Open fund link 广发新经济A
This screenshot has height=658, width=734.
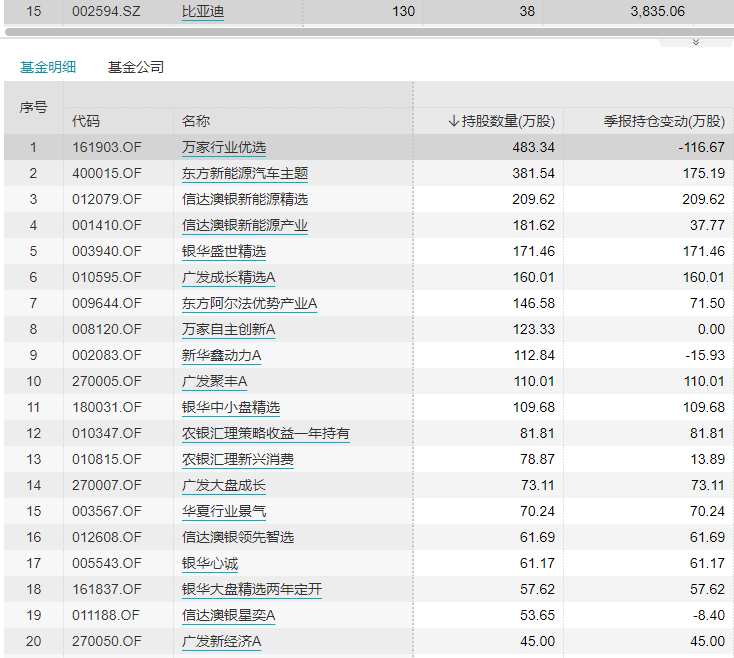(221, 641)
